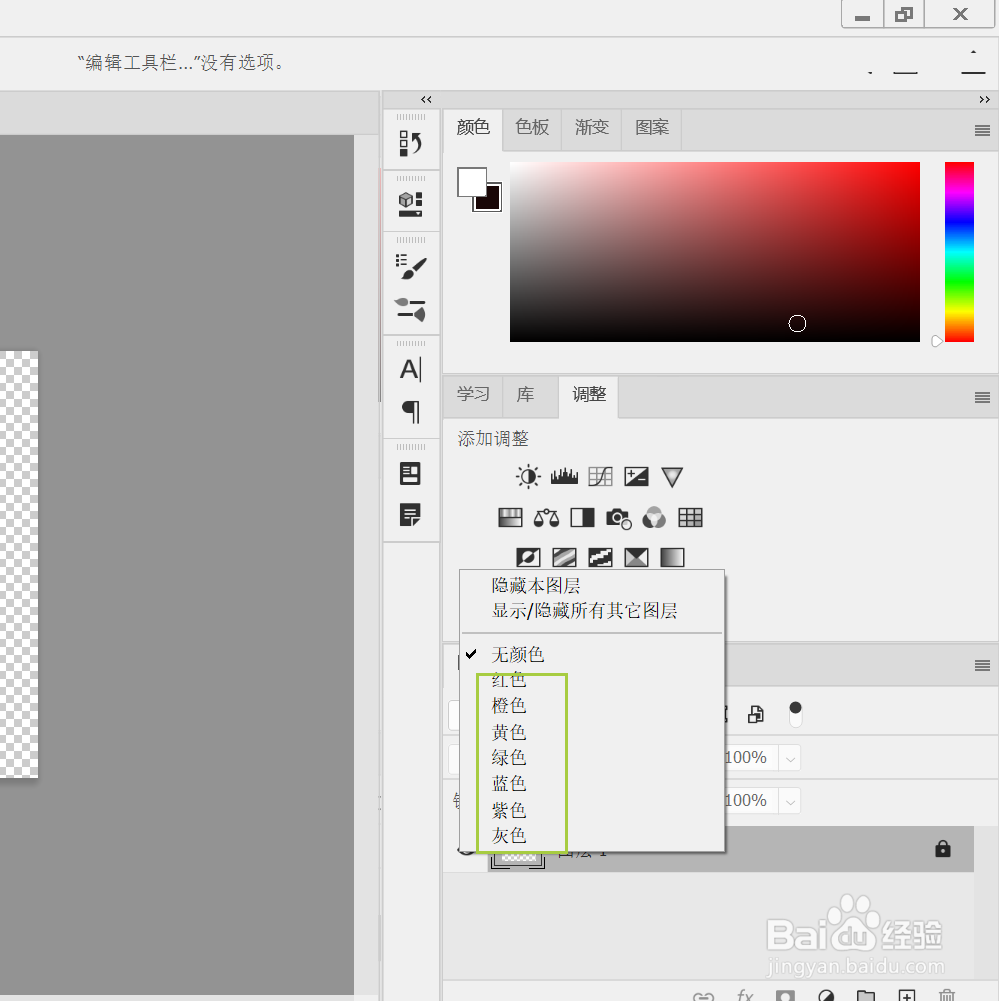Screen dimensions: 999x1001
Task: Select 红色 layer color
Action: 592,680
